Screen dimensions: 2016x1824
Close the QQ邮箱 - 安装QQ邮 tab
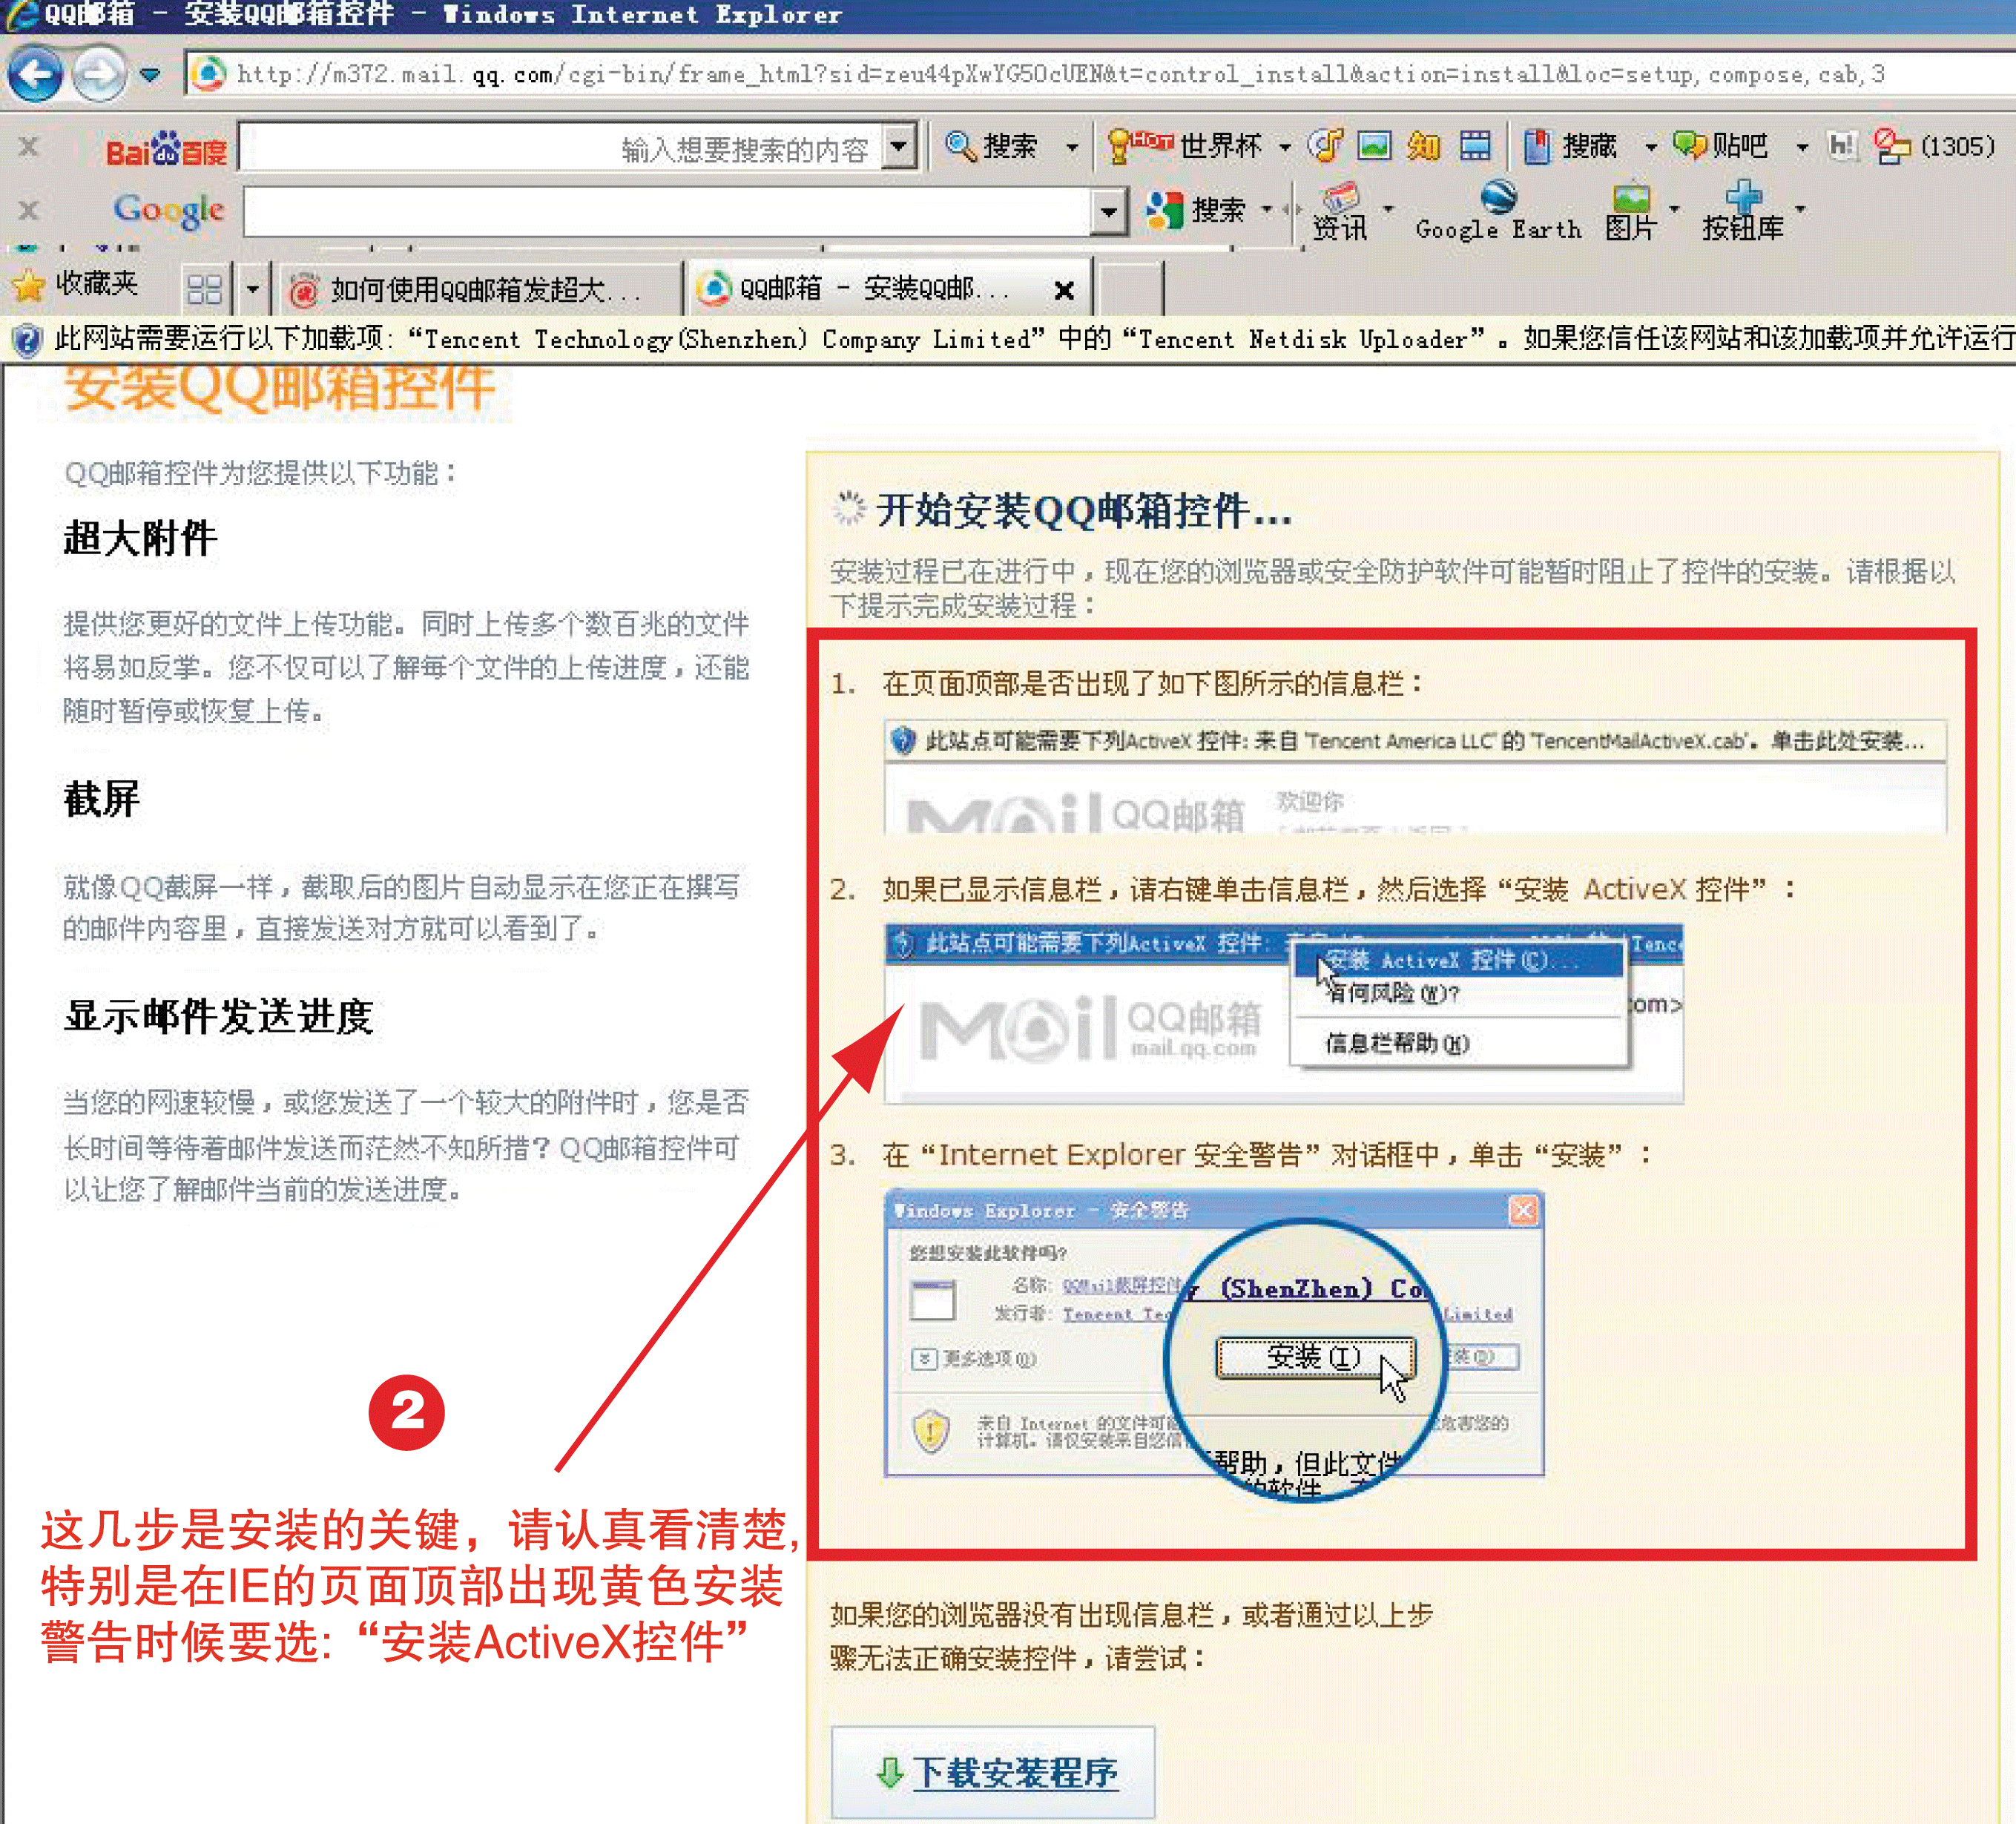tap(1064, 290)
